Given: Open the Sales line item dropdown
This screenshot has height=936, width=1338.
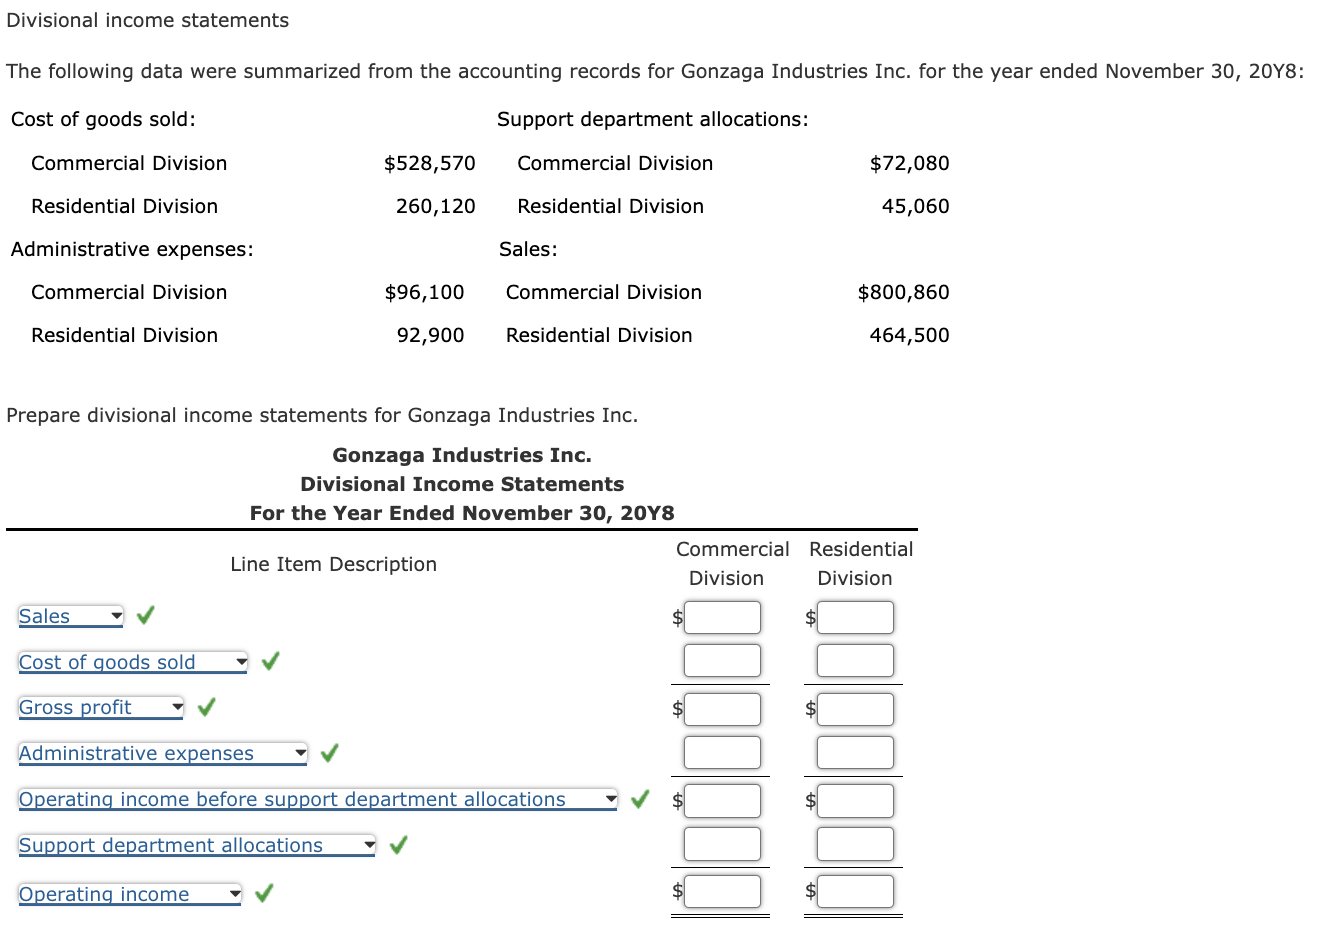Looking at the screenshot, I should [71, 616].
